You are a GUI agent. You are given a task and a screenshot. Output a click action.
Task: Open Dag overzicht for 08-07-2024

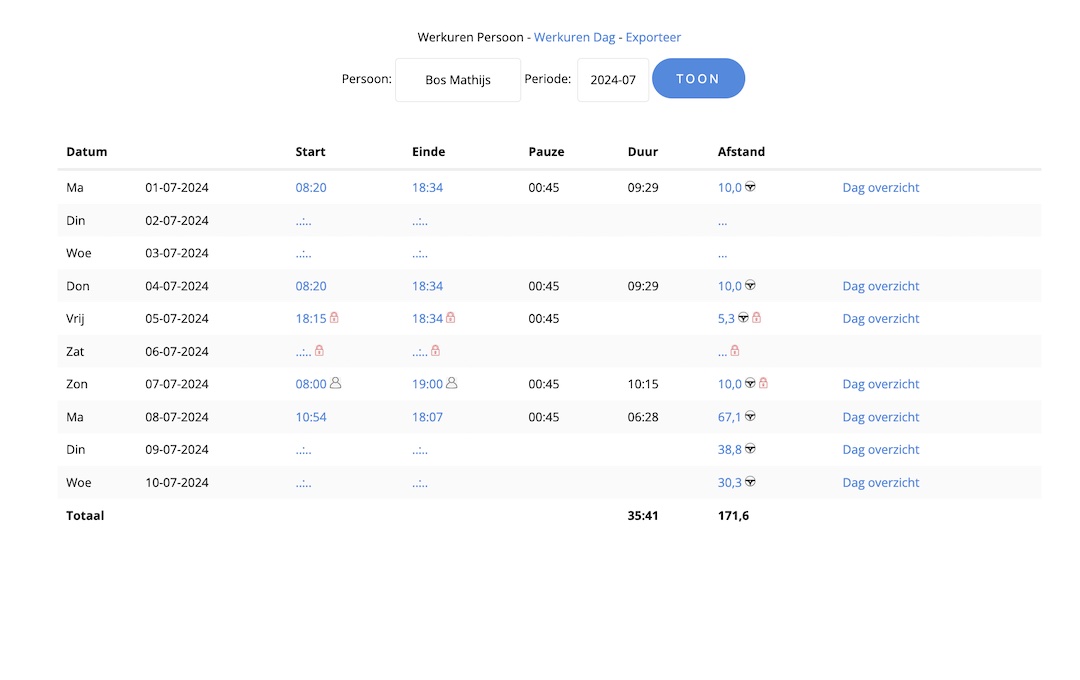(880, 417)
